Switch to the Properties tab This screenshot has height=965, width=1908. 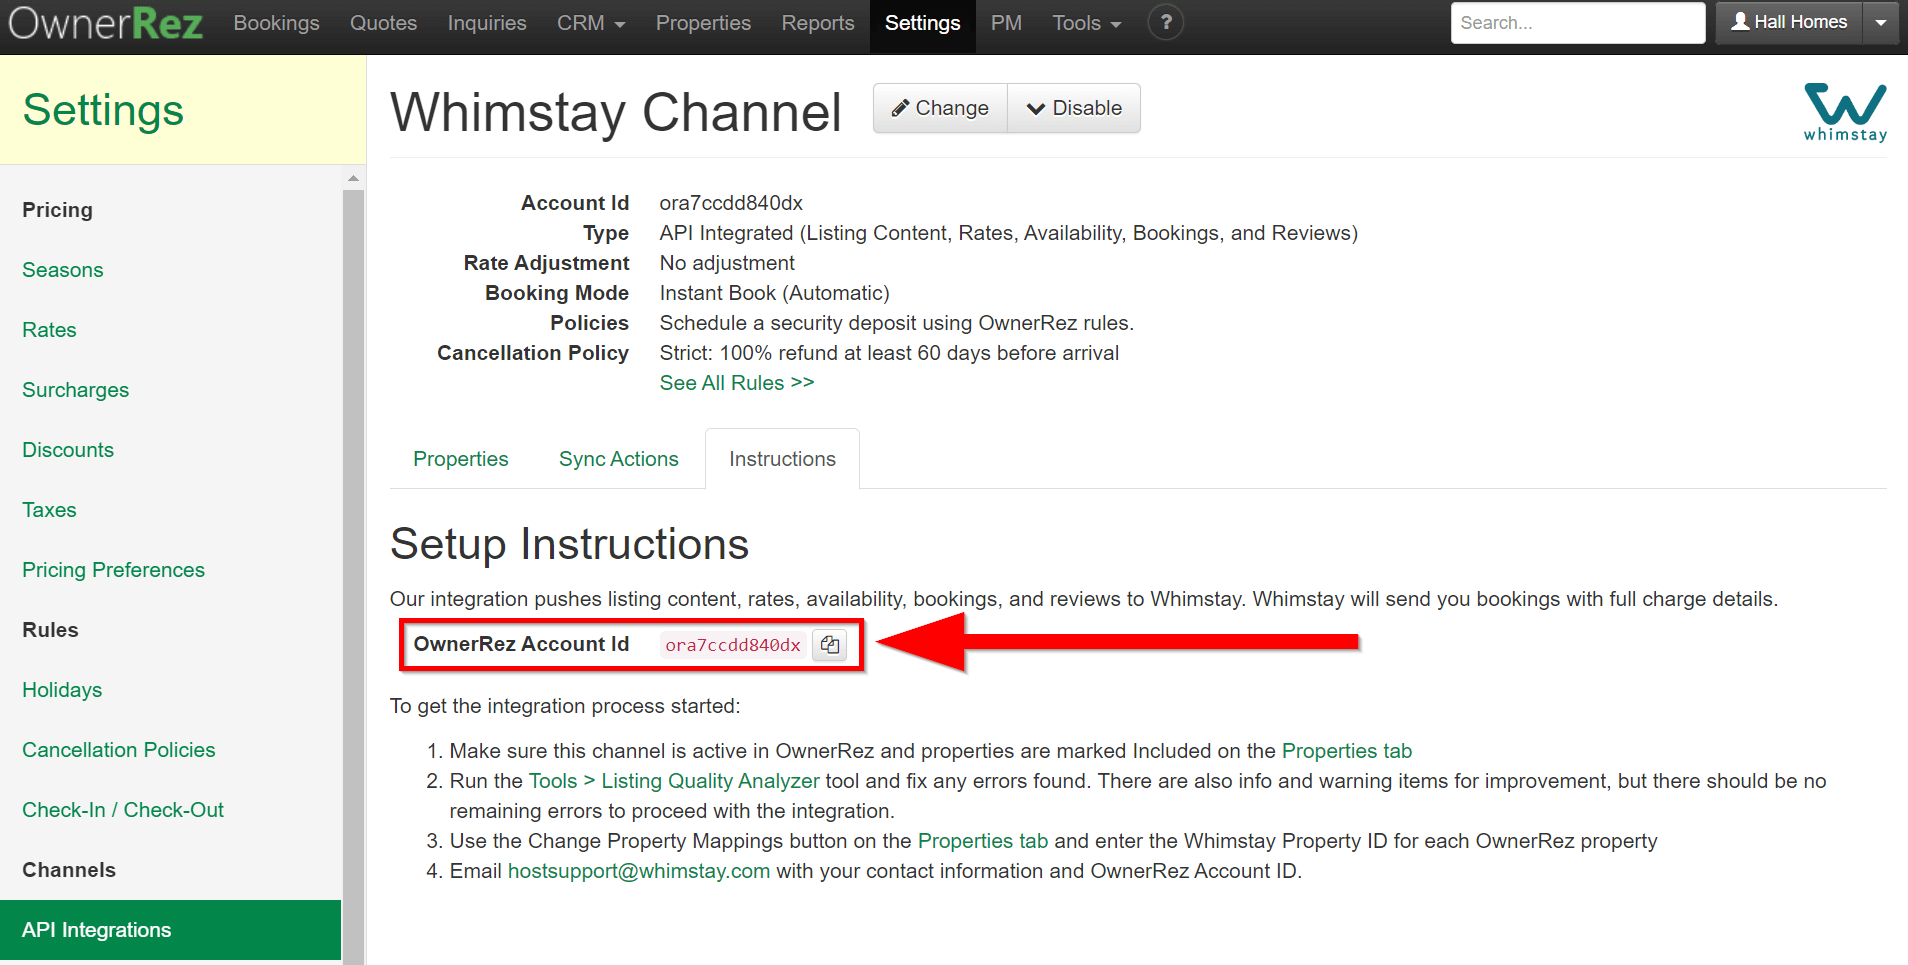pos(460,458)
